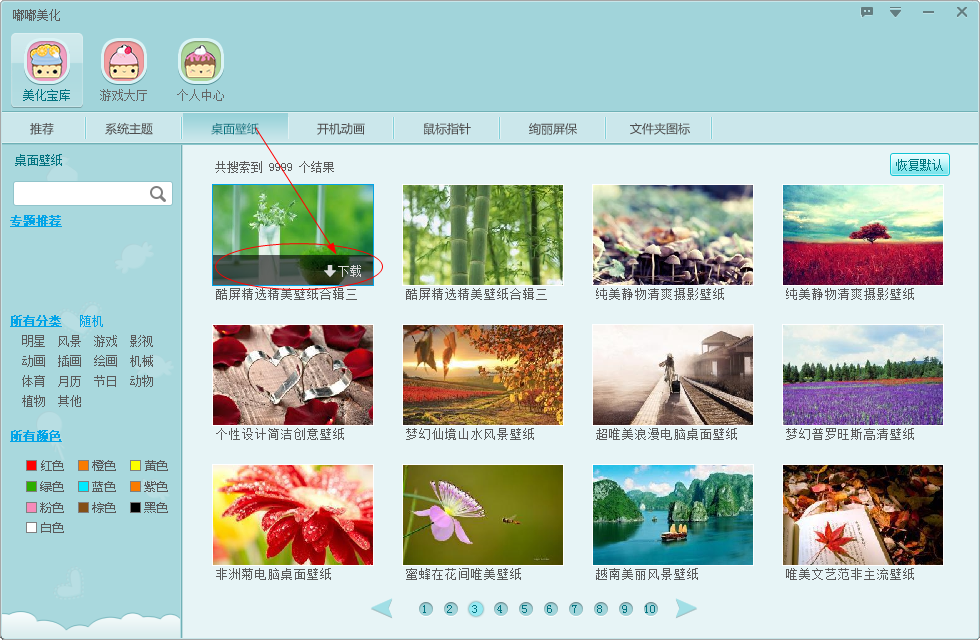Switch to the 开机动画 tab
The width and height of the screenshot is (980, 640).
341,129
